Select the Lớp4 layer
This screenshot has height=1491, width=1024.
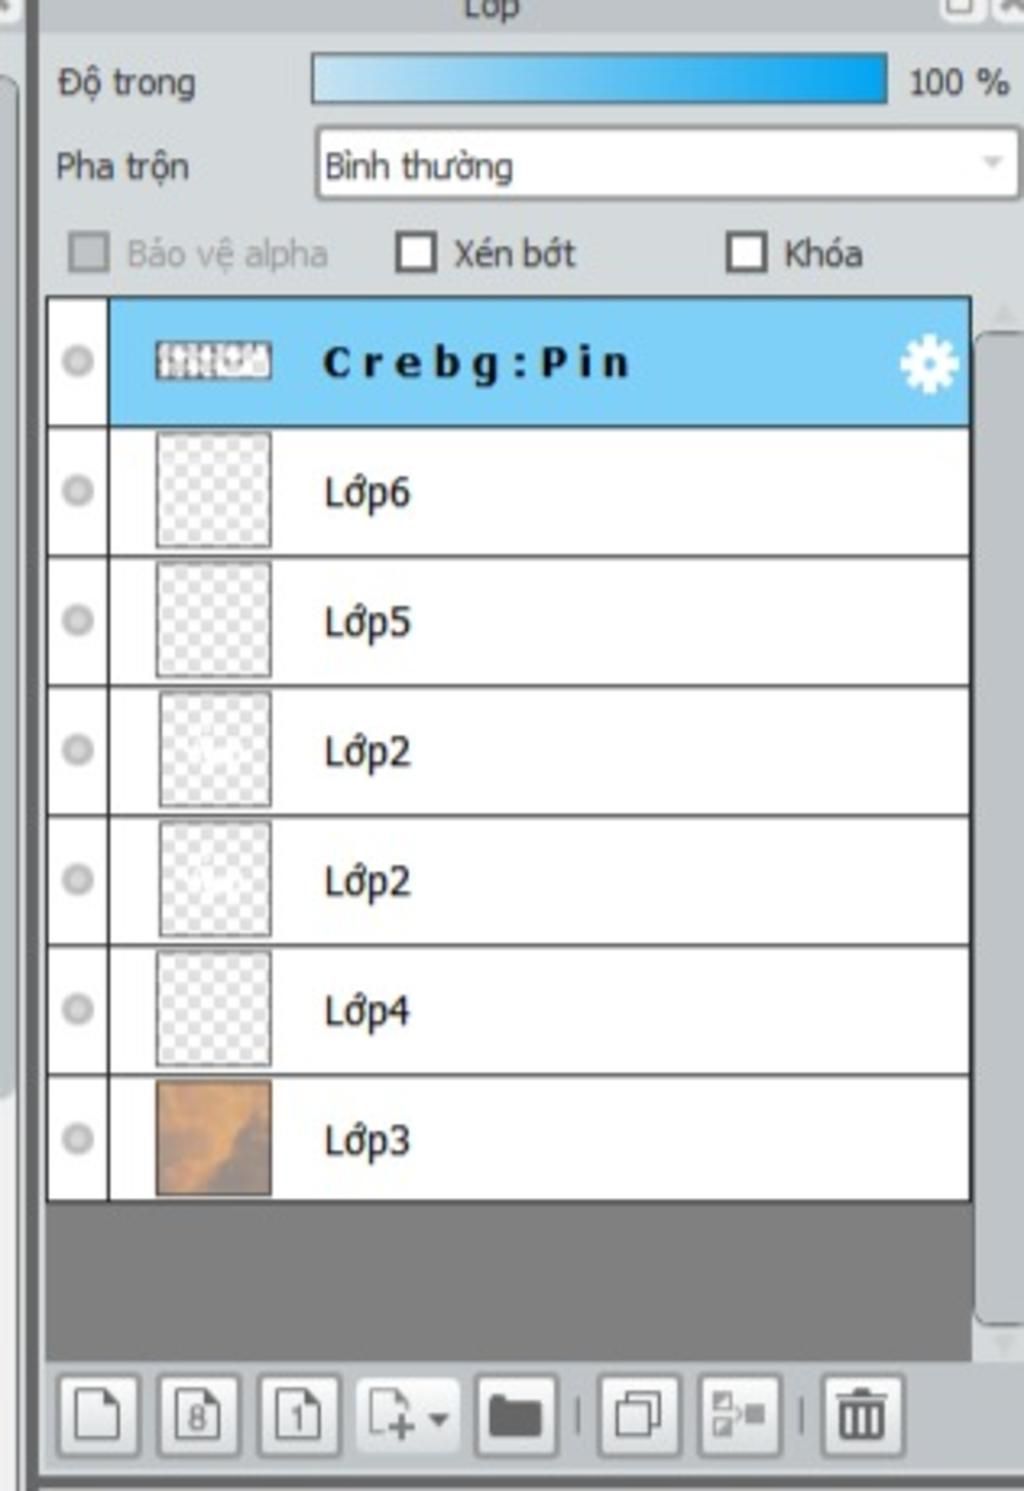539,1010
